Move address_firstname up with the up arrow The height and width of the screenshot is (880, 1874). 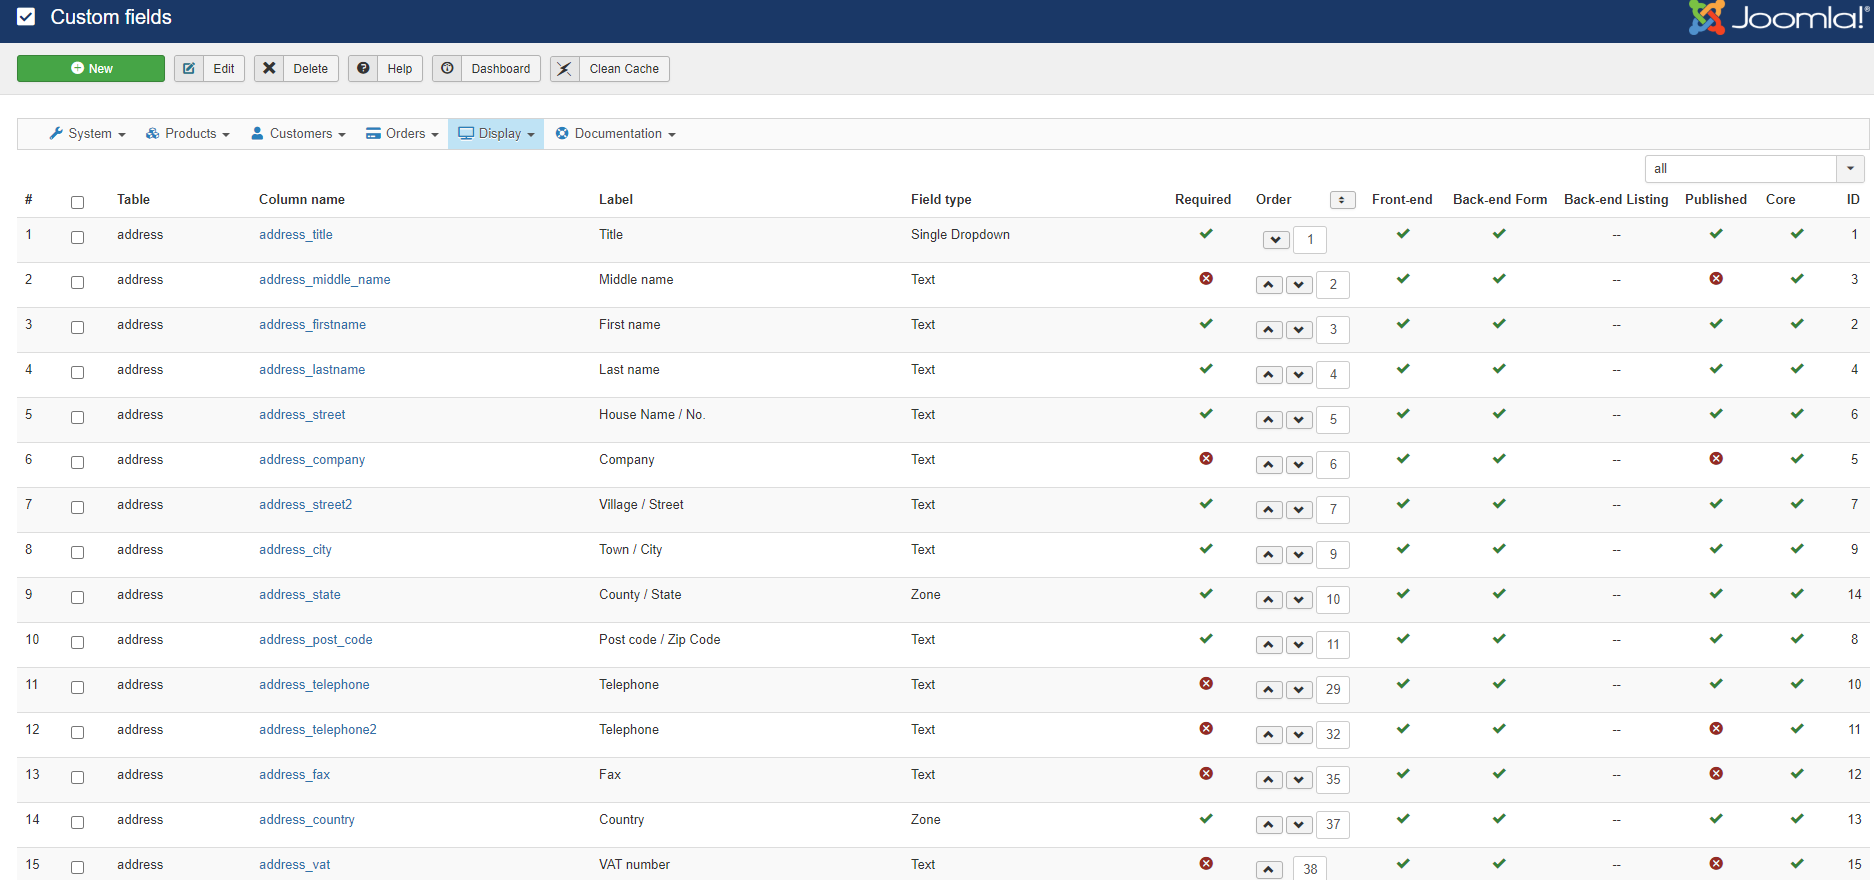pyautogui.click(x=1269, y=330)
